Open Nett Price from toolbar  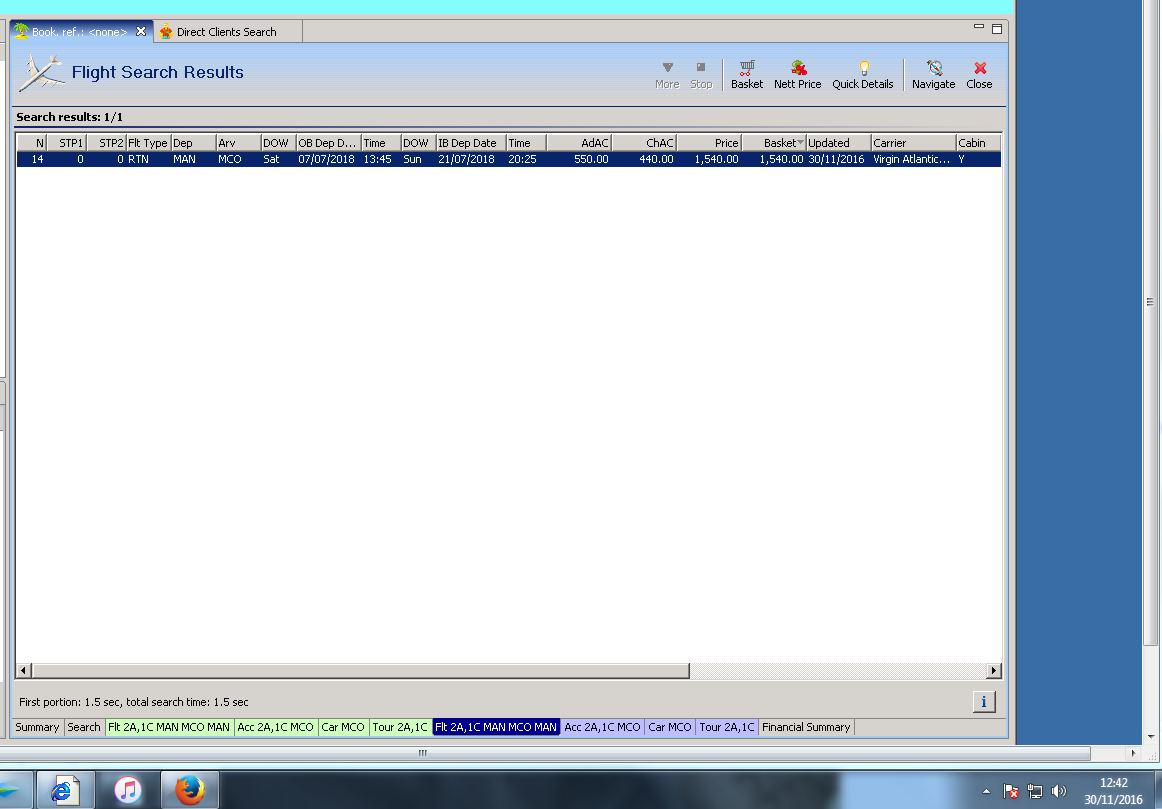(x=797, y=75)
